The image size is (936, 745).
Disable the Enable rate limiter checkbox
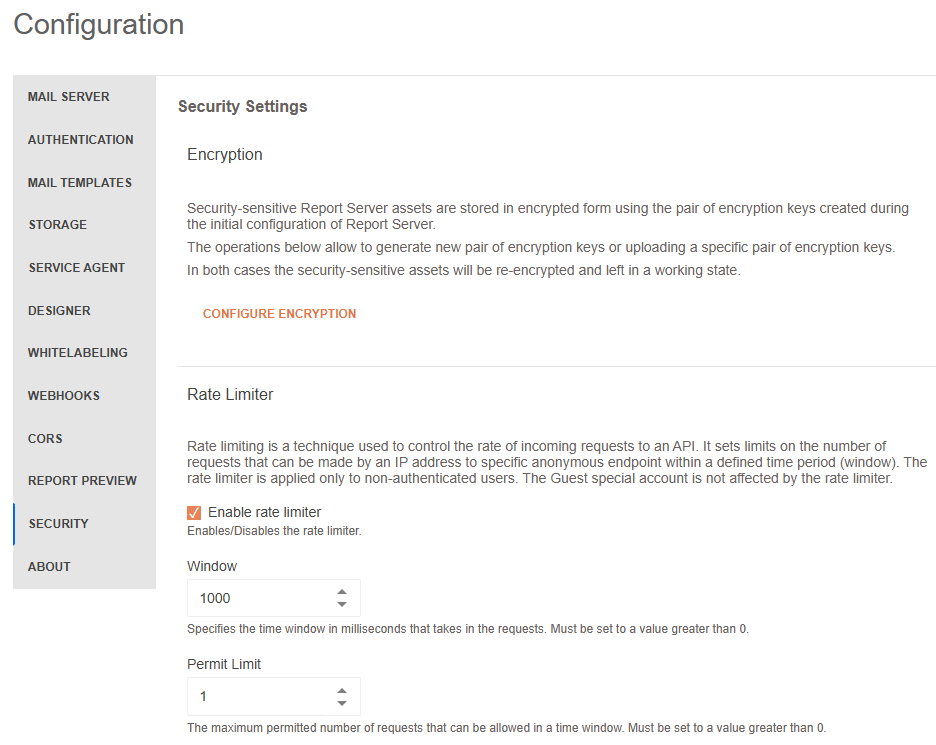pos(193,511)
